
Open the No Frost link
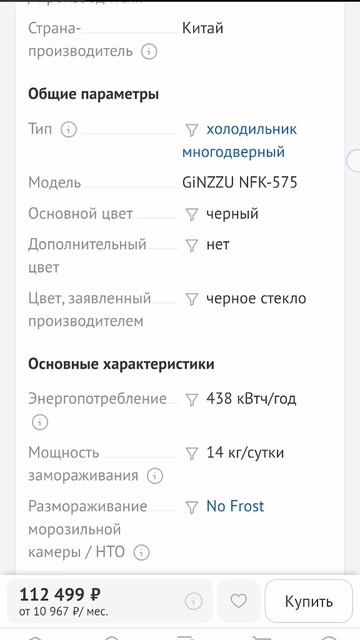(x=236, y=506)
